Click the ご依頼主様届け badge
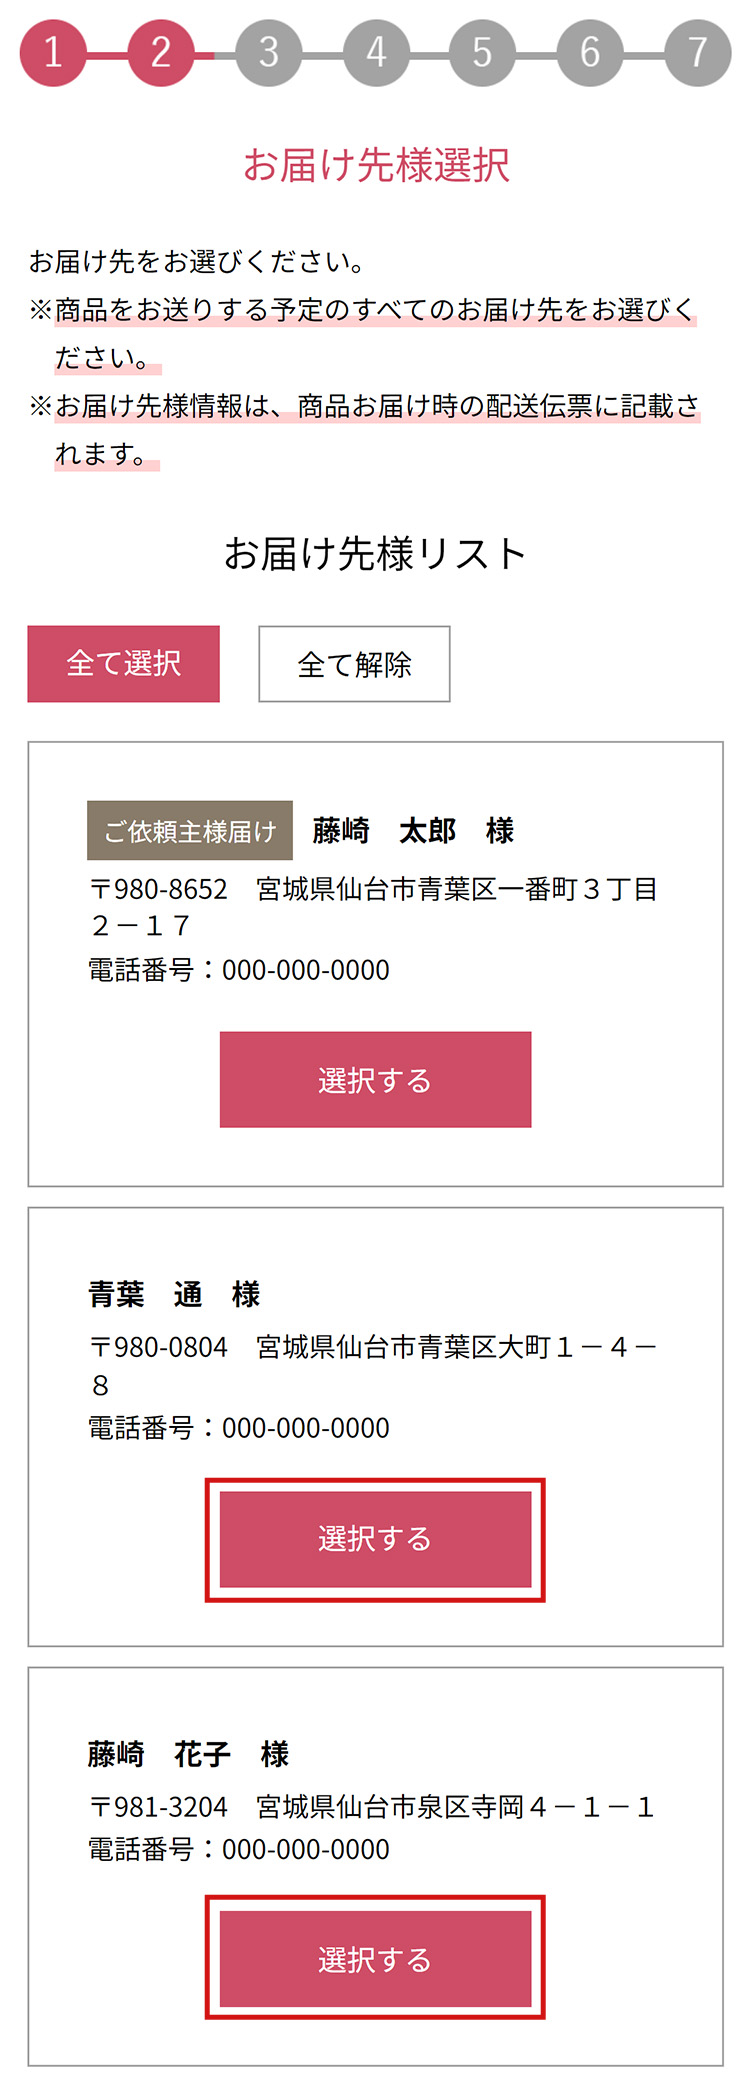Image resolution: width=750 pixels, height=2084 pixels. pyautogui.click(x=190, y=831)
